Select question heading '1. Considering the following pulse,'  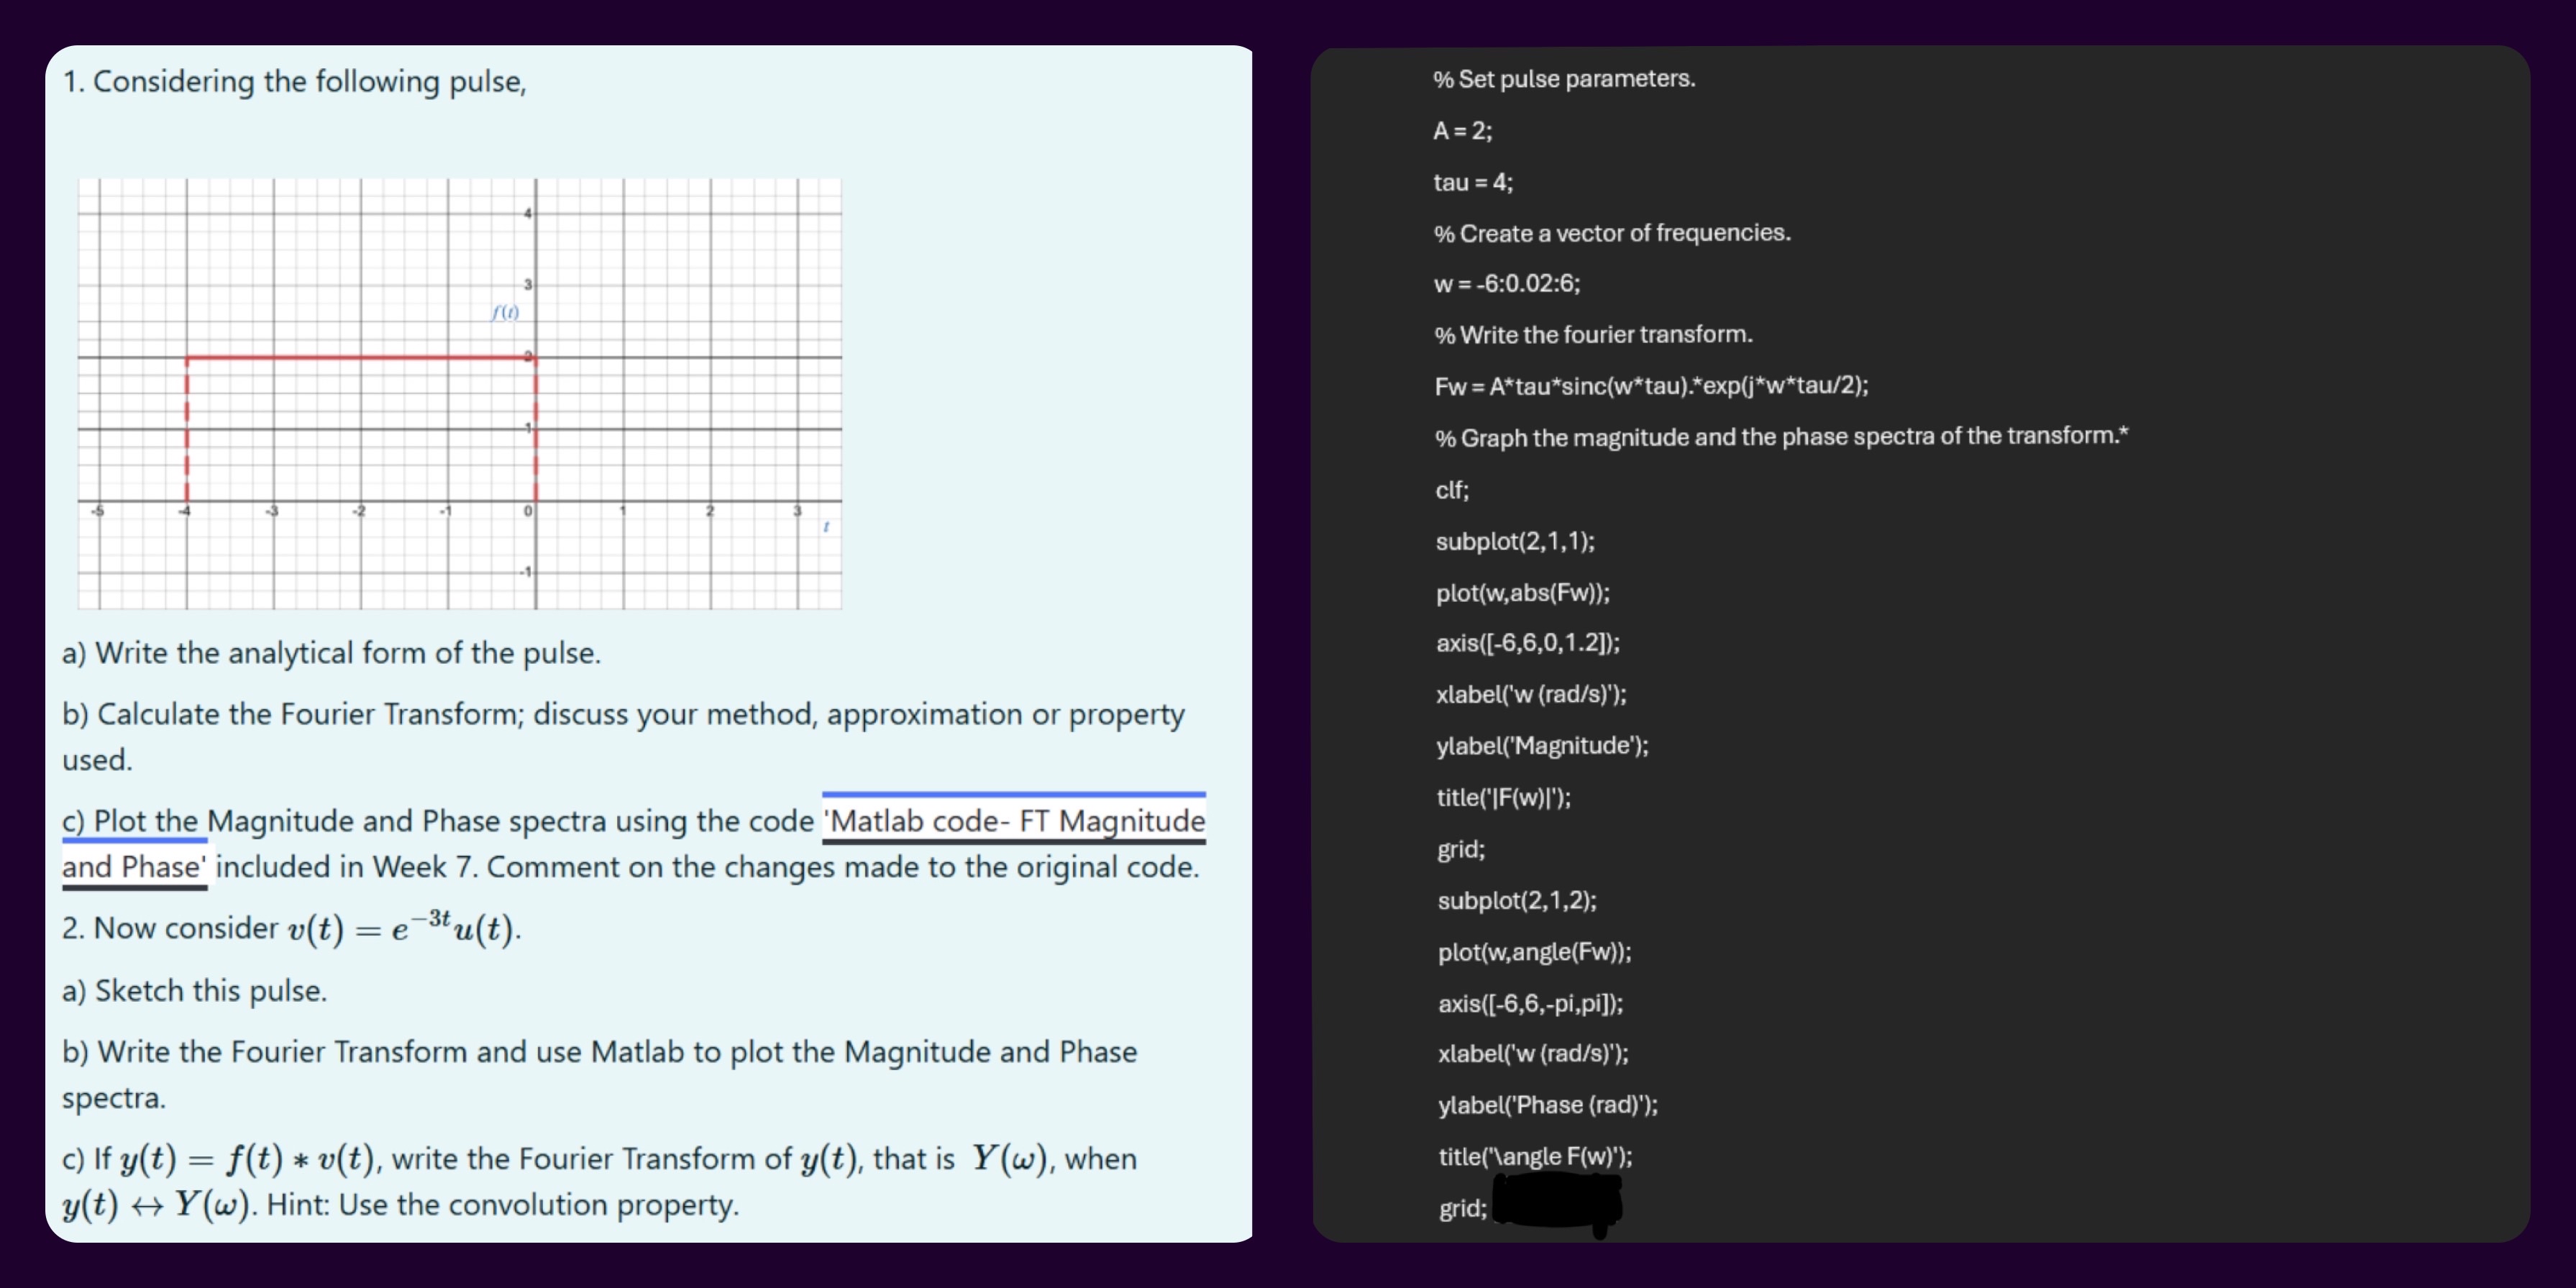click(293, 82)
